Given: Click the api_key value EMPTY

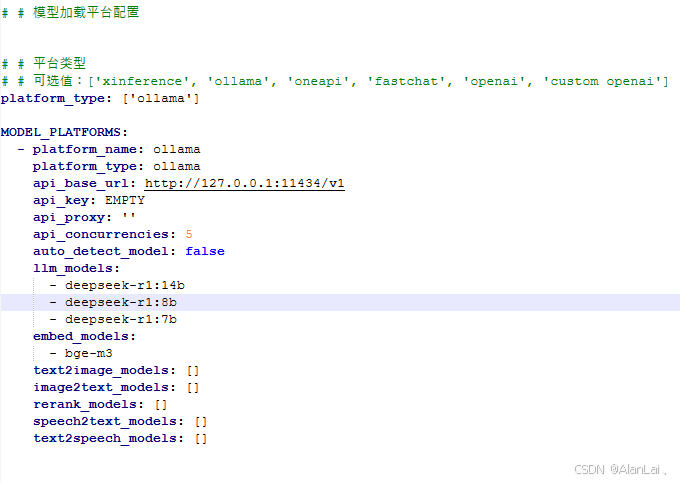Looking at the screenshot, I should coord(125,200).
